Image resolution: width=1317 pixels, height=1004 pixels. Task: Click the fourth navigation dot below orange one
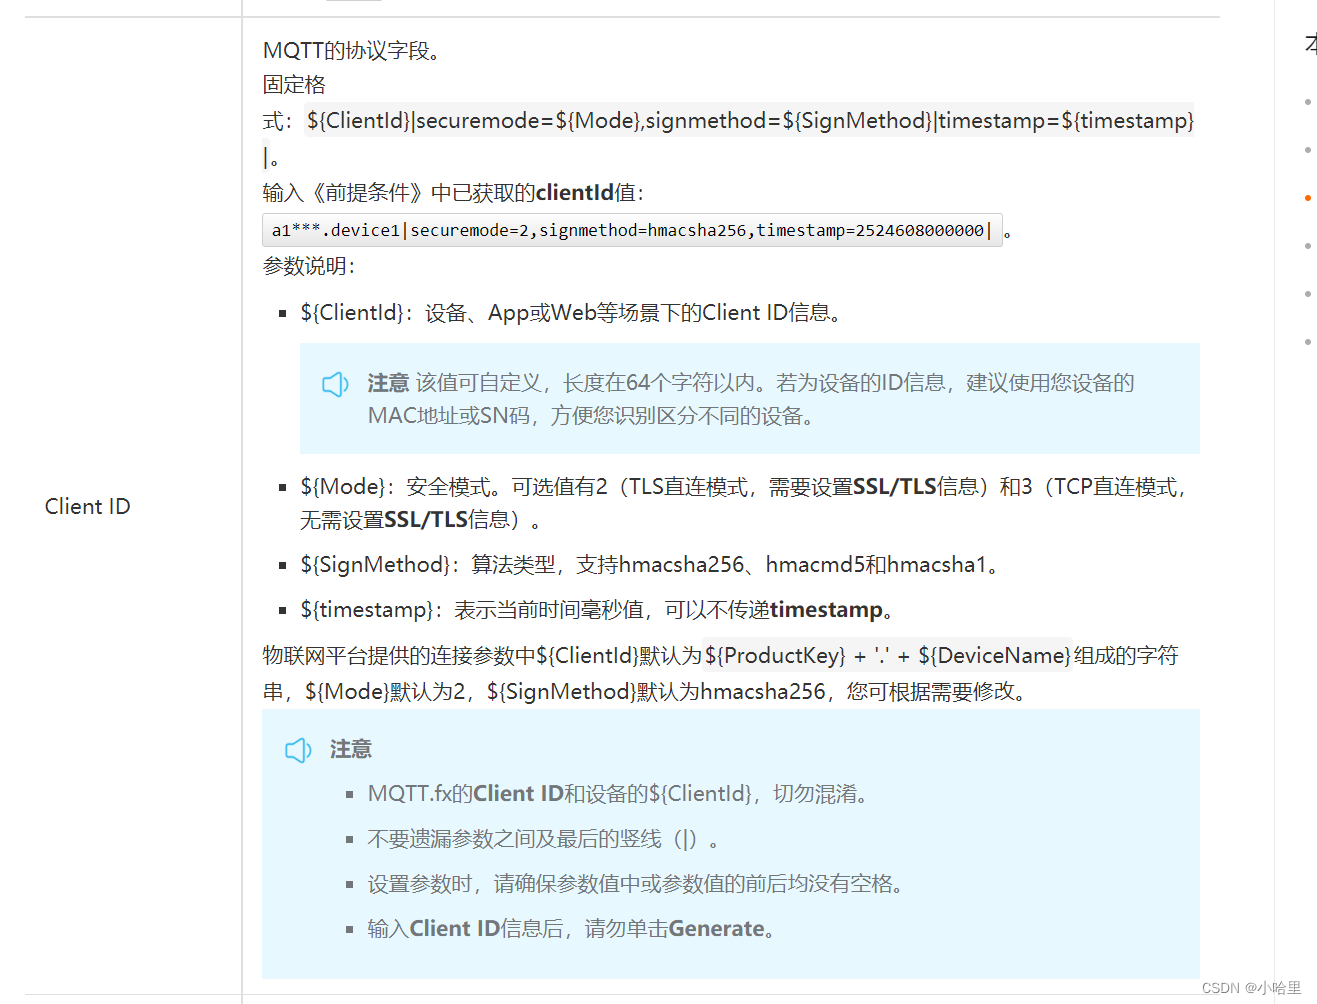click(1308, 245)
